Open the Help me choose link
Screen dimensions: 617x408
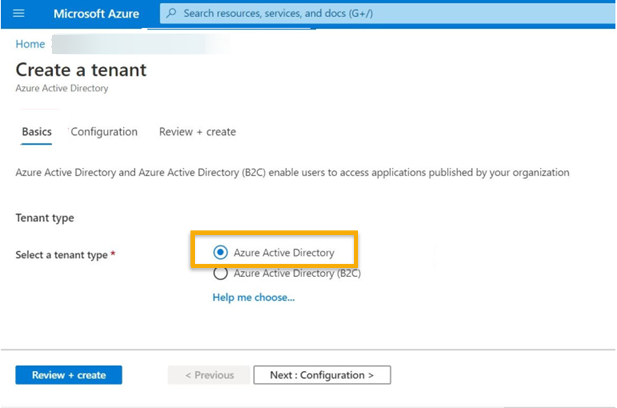(x=253, y=297)
